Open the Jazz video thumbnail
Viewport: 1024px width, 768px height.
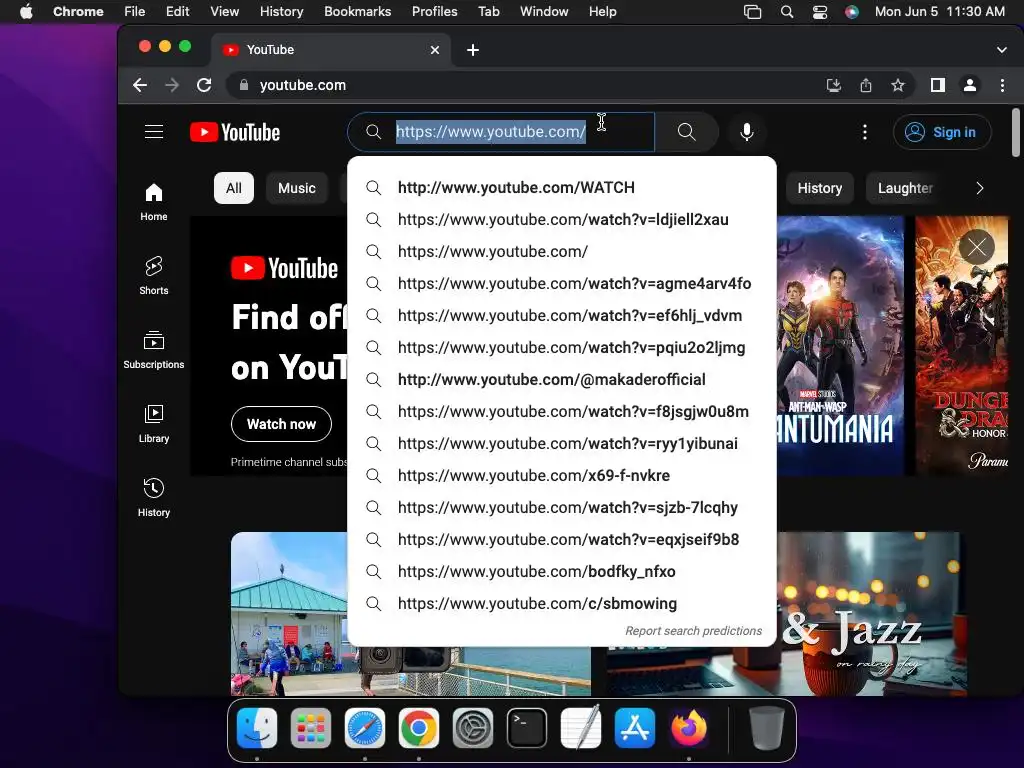pyautogui.click(x=872, y=614)
